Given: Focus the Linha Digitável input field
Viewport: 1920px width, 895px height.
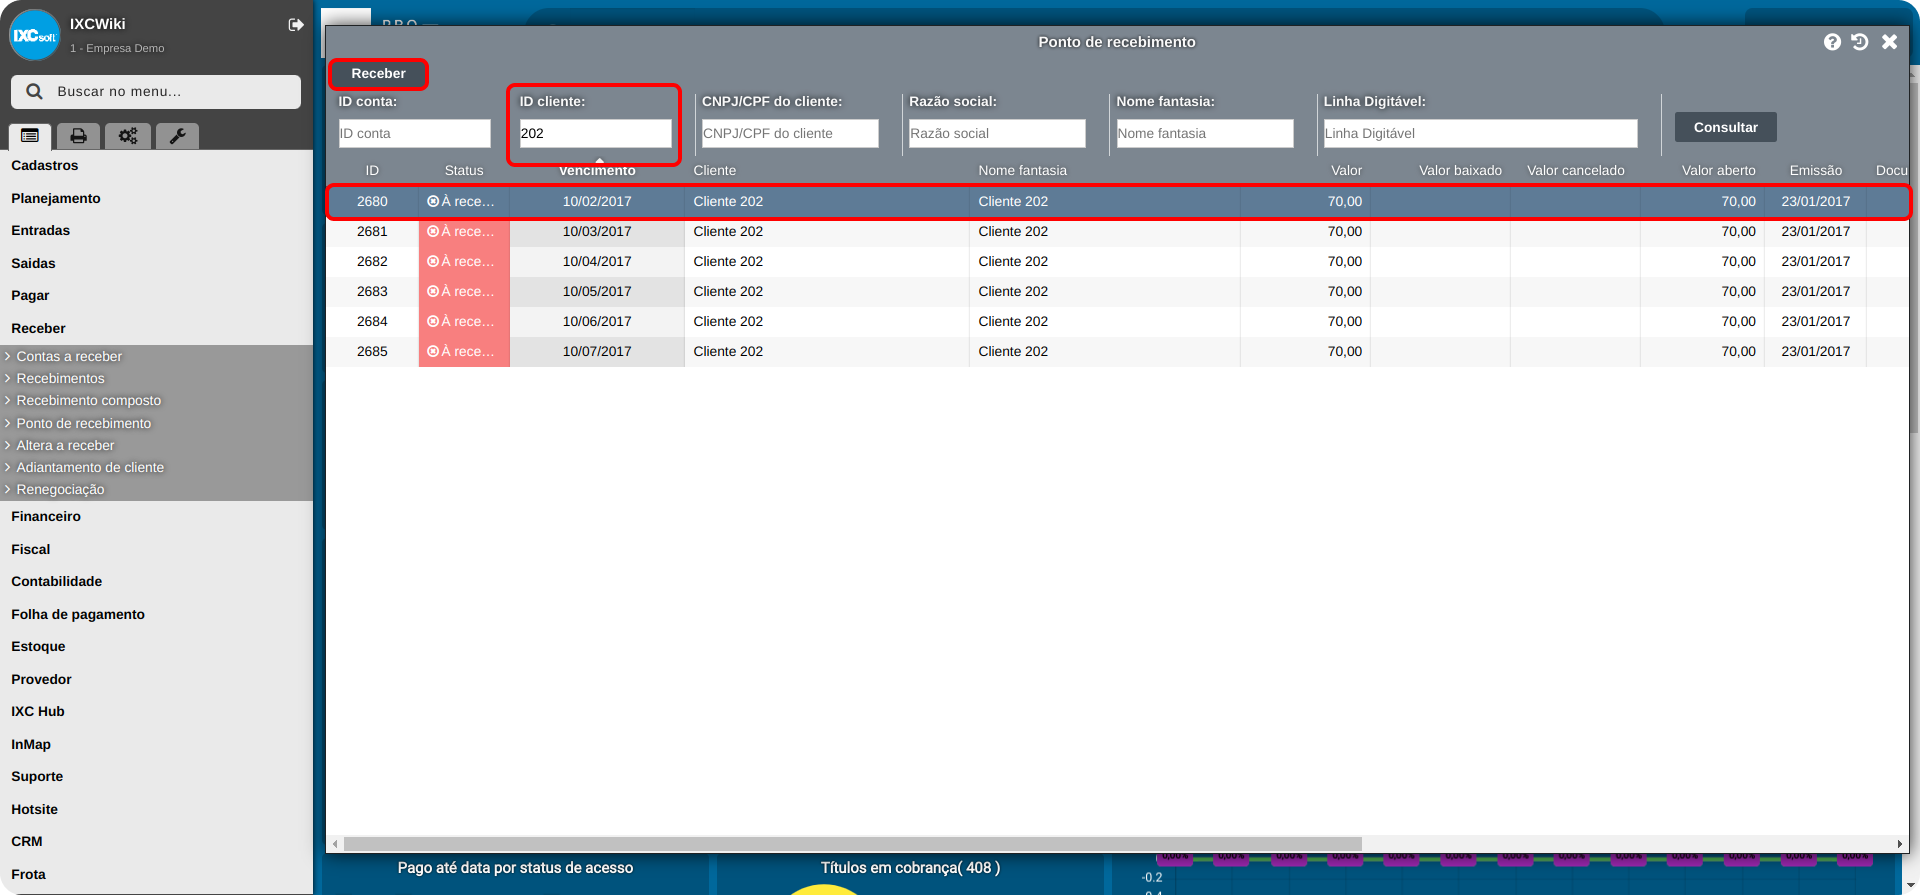Looking at the screenshot, I should click(x=1481, y=133).
